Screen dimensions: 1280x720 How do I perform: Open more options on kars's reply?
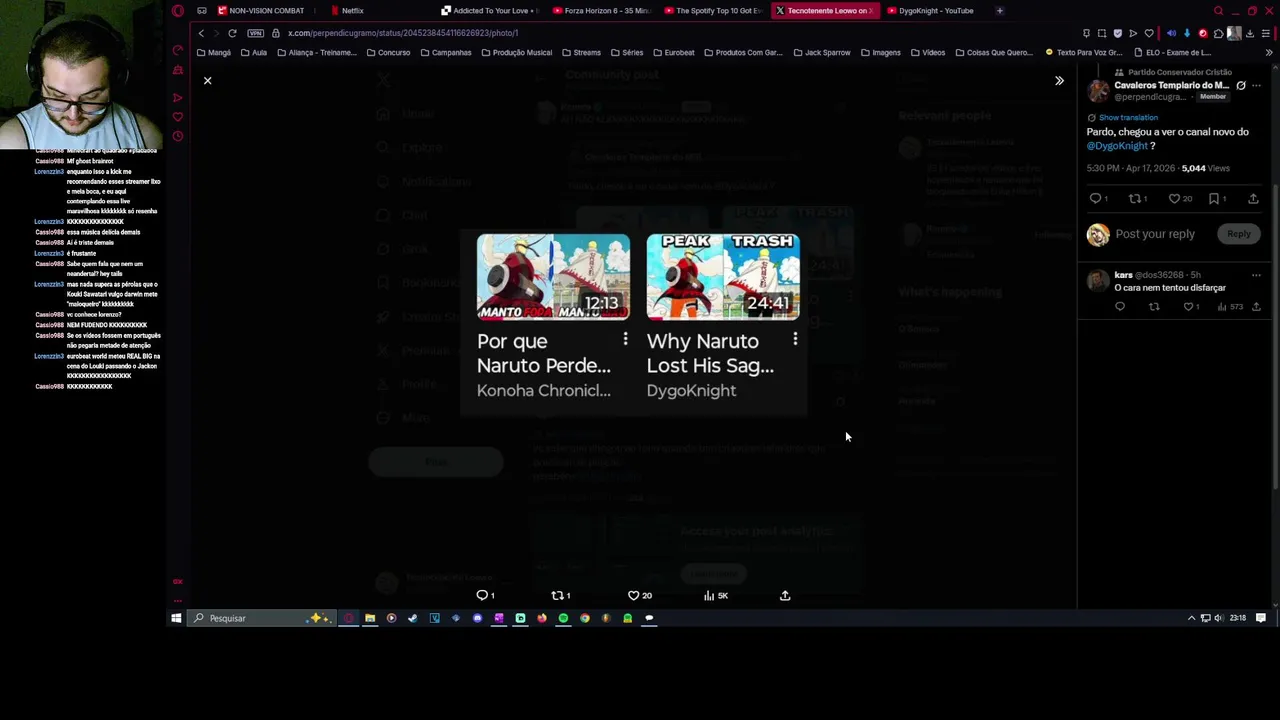(1256, 275)
